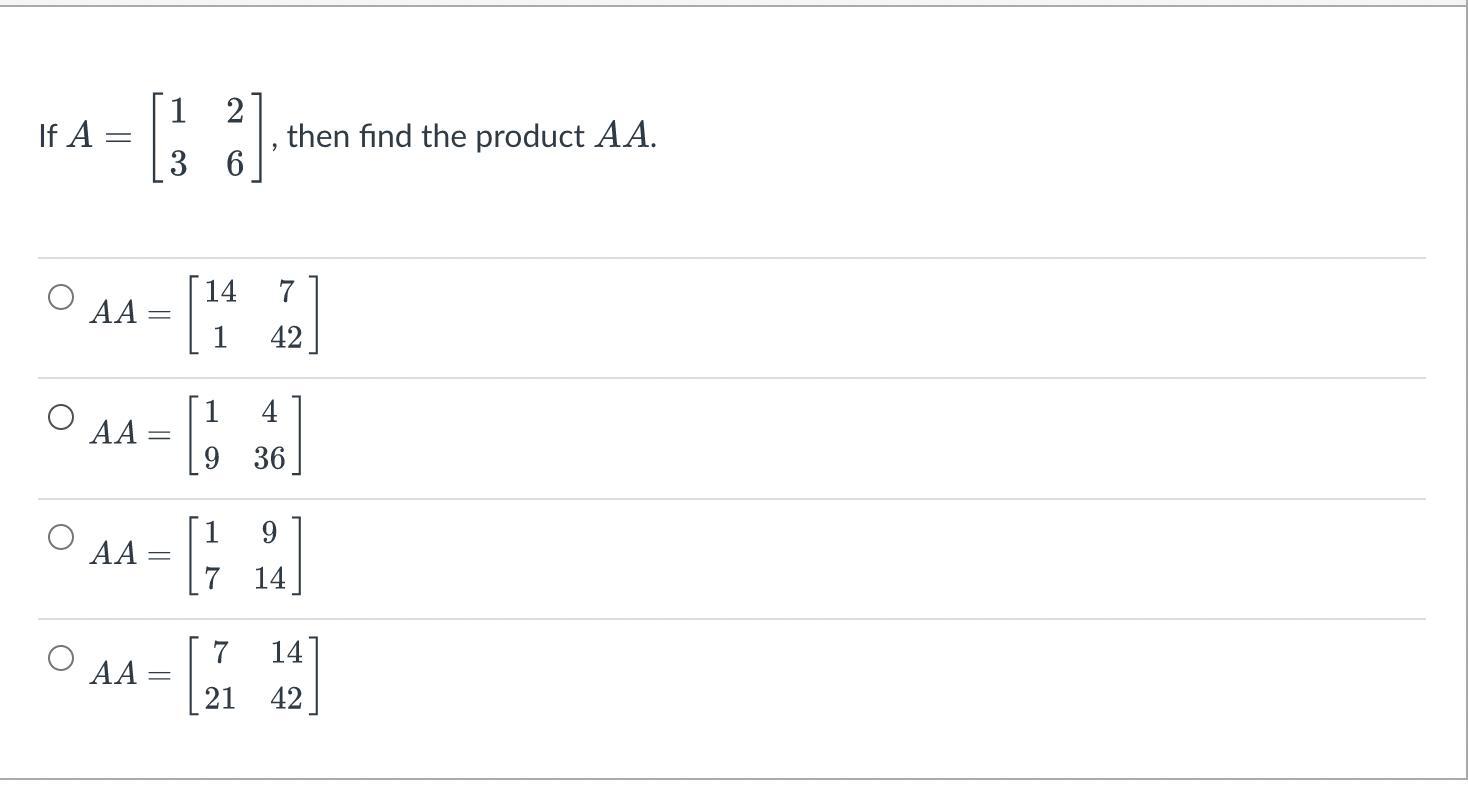Click the "If A =" text in the question
The height and width of the screenshot is (786, 1468).
pyautogui.click(x=85, y=136)
